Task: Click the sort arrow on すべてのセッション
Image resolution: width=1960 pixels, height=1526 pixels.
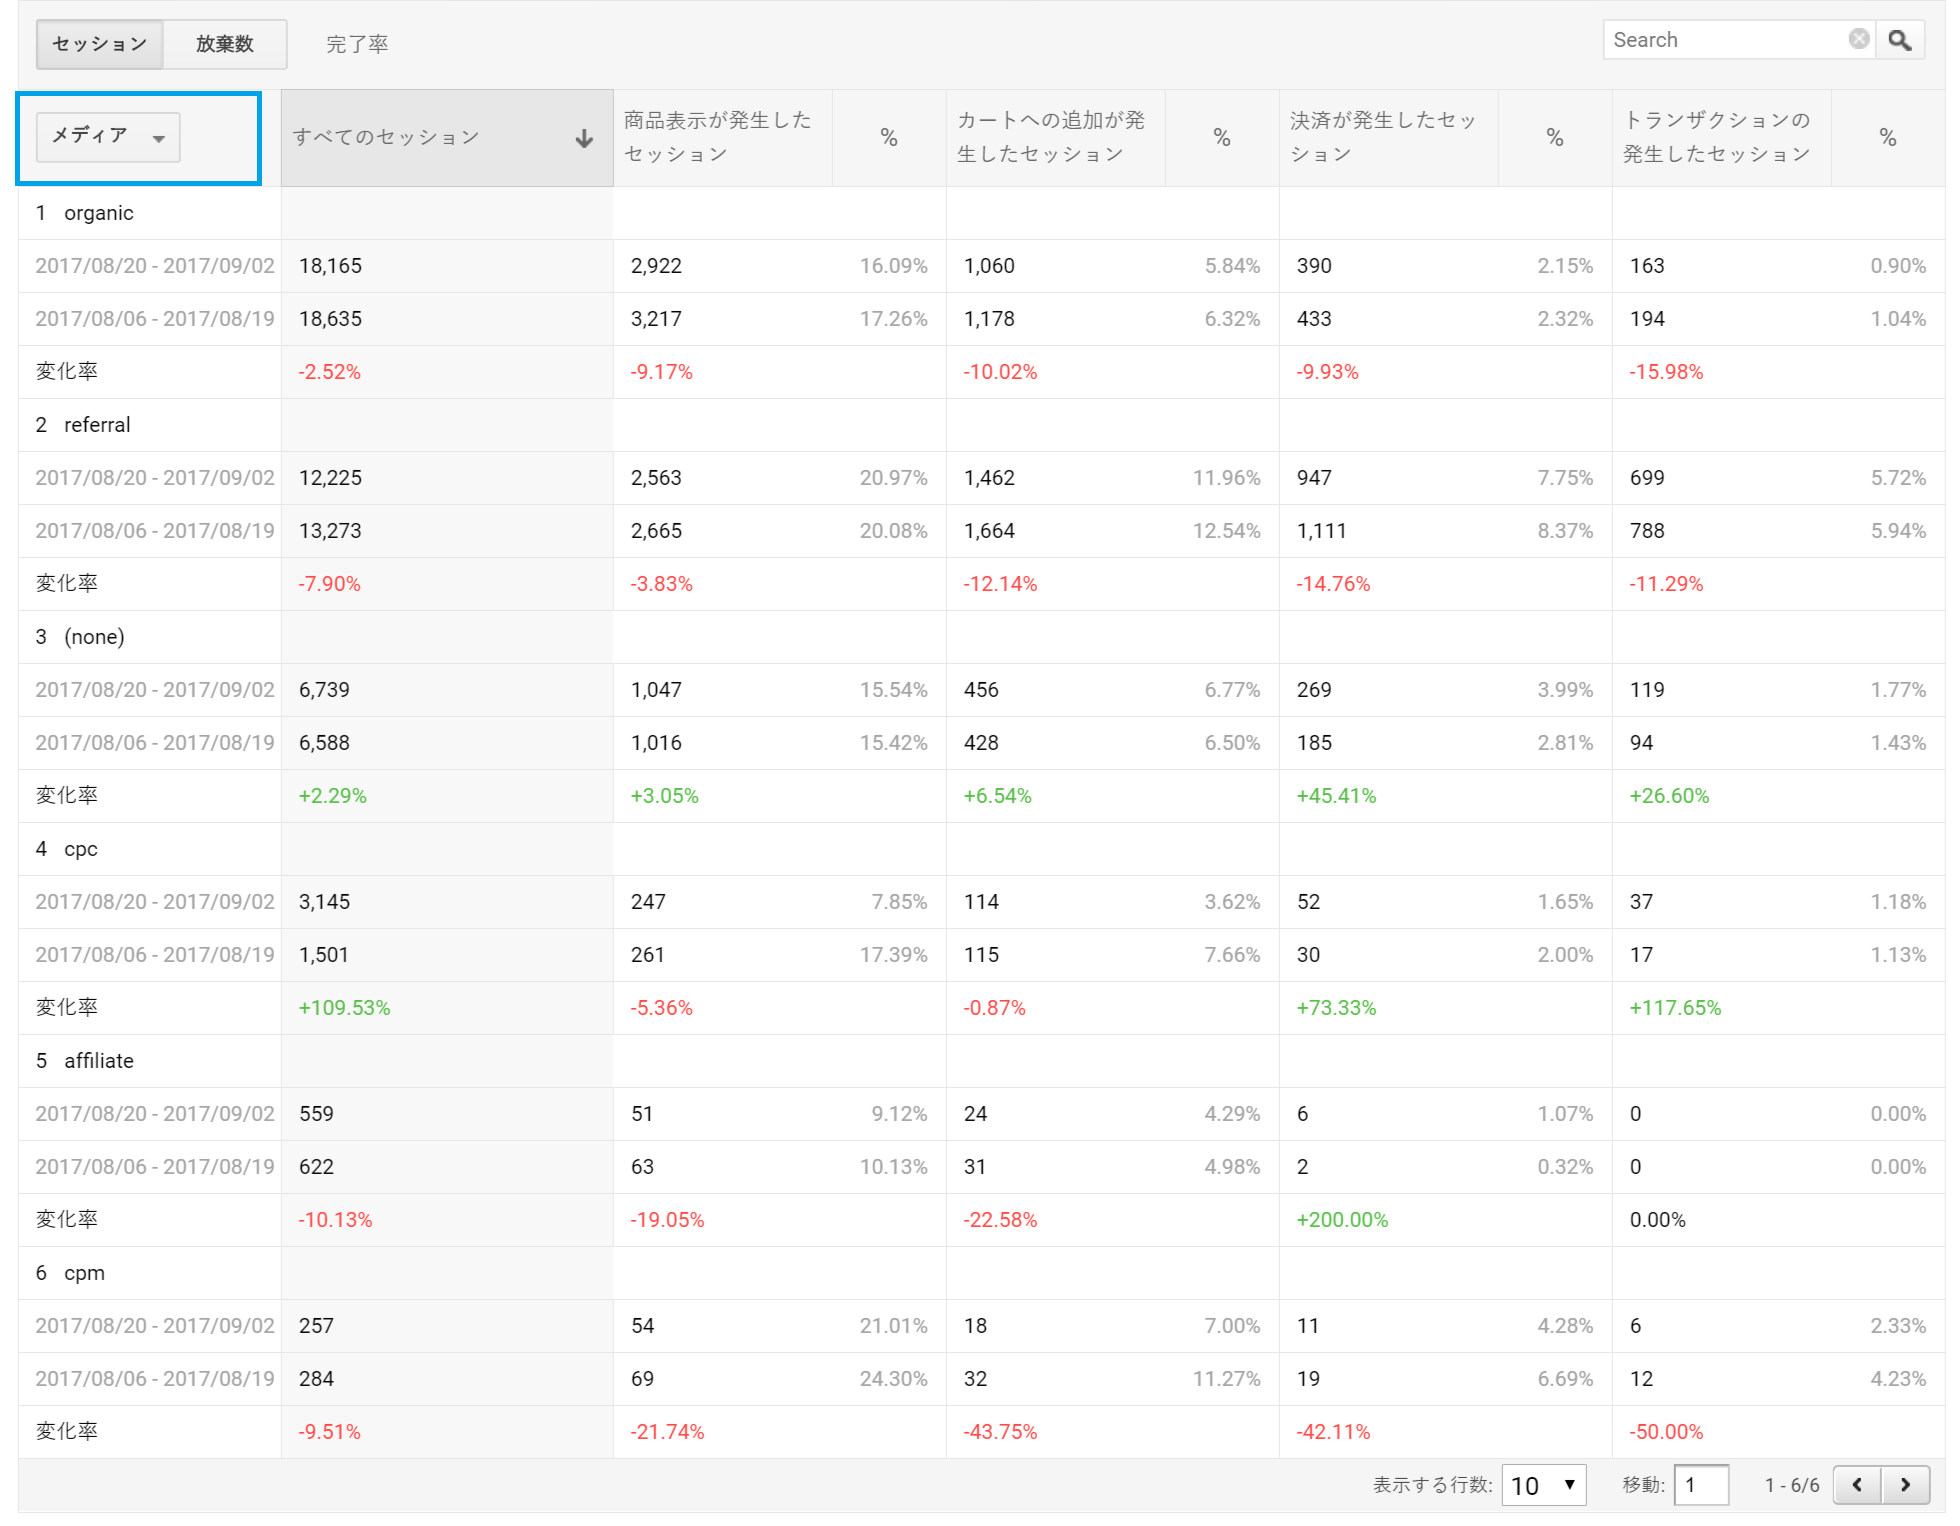Action: pos(584,138)
